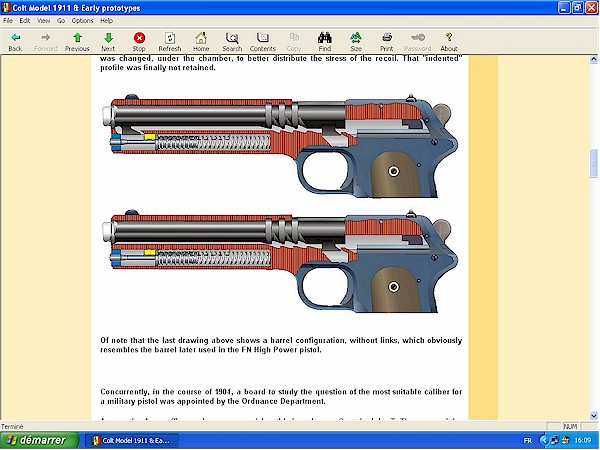The height and width of the screenshot is (450, 600).
Task: Click the paragraph about the Ordnance Department
Action: point(281,396)
